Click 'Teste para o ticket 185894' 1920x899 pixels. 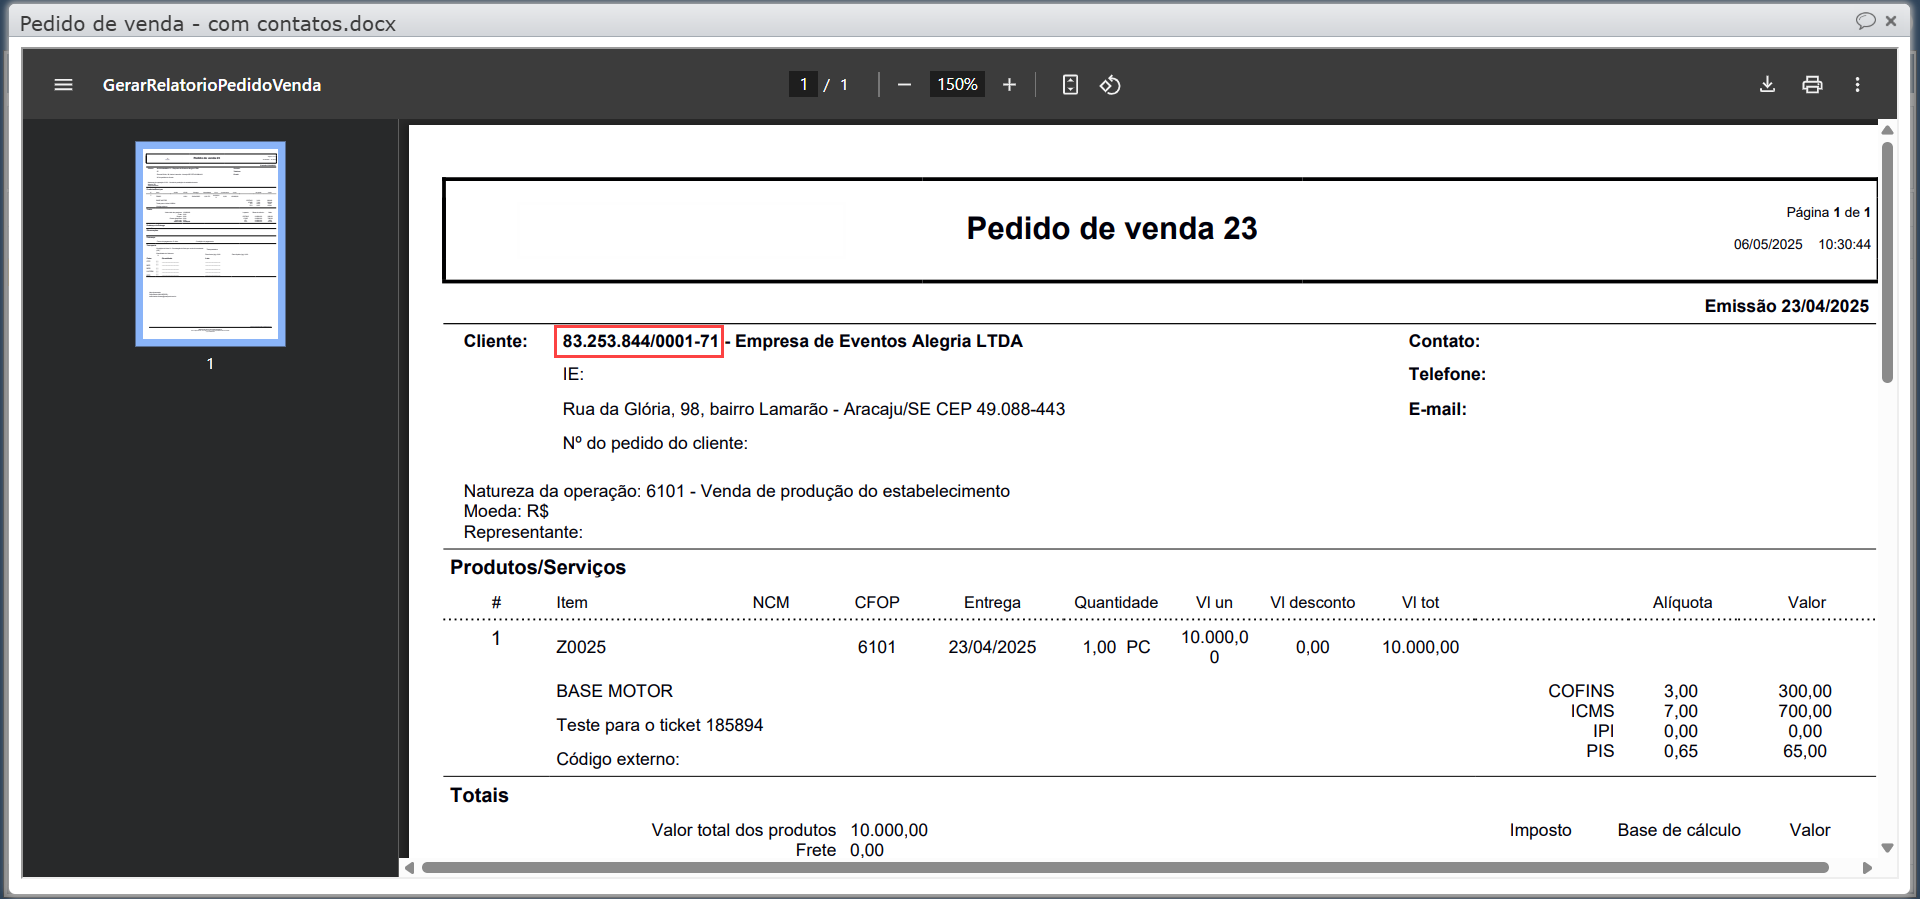[x=659, y=725]
